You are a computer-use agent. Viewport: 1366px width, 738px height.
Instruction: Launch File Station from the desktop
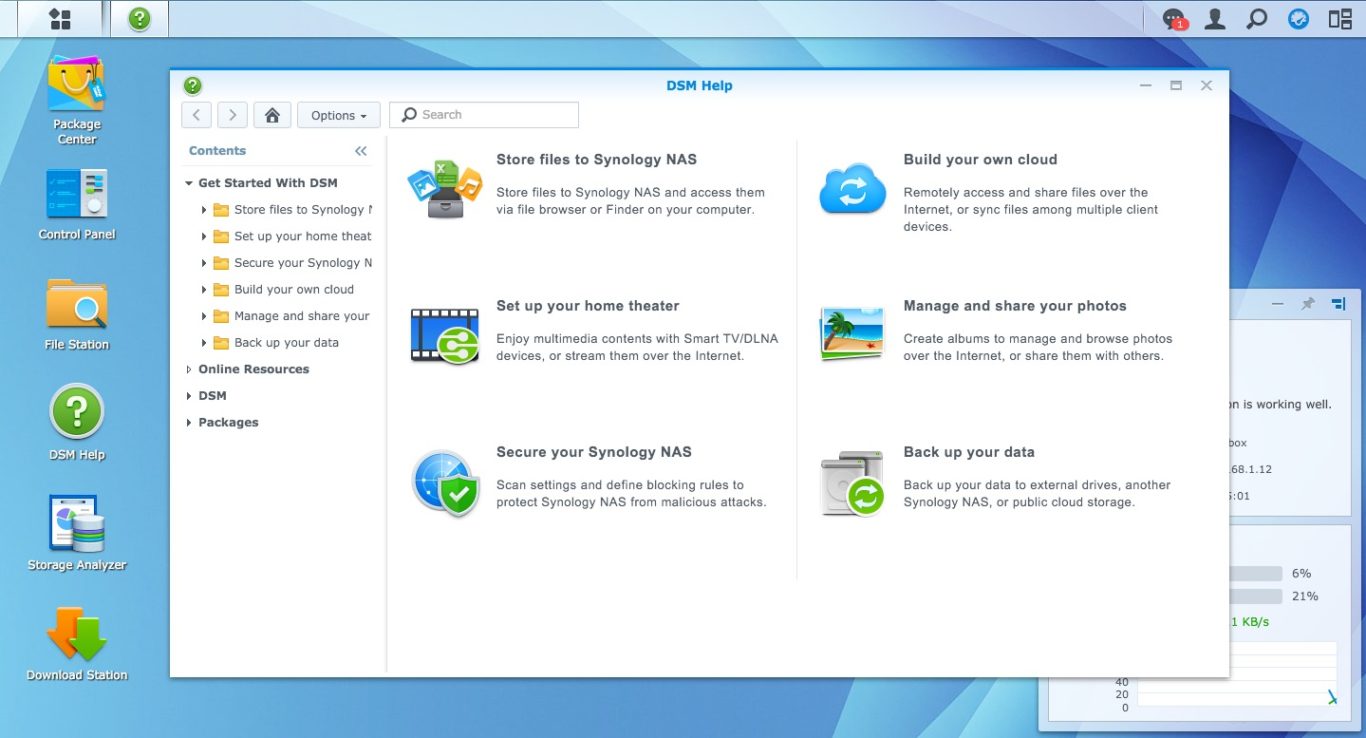(x=77, y=315)
